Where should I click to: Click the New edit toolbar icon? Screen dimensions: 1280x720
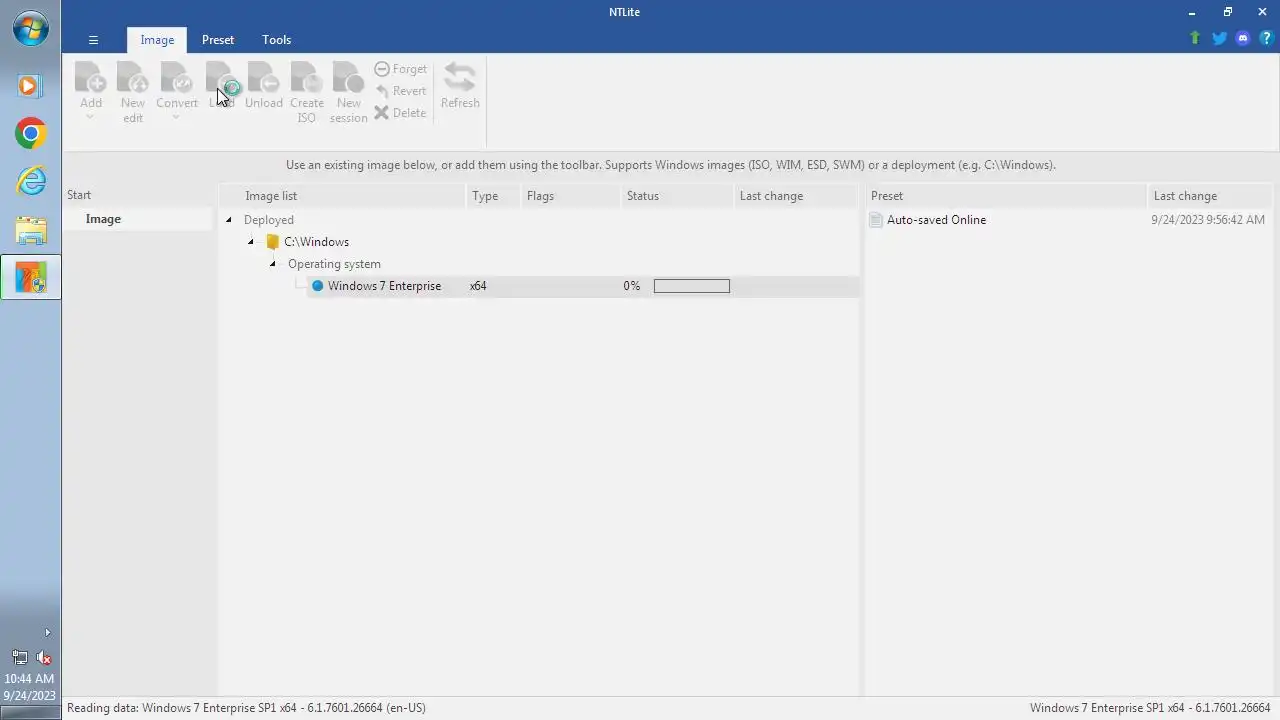[x=133, y=78]
